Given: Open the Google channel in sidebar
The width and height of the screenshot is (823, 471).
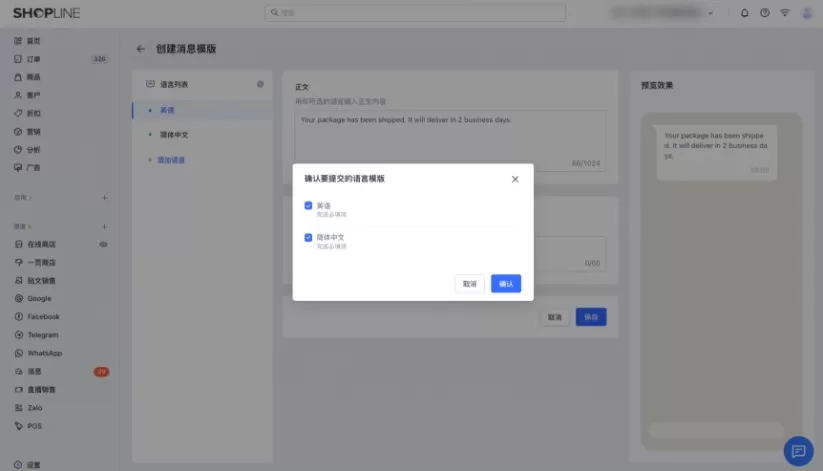Looking at the screenshot, I should (39, 298).
